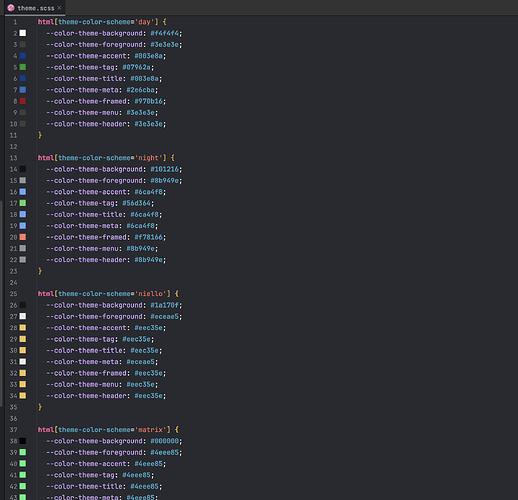Click hex value #2e6cba on line 7
This screenshot has width=518, height=500.
click(140, 90)
